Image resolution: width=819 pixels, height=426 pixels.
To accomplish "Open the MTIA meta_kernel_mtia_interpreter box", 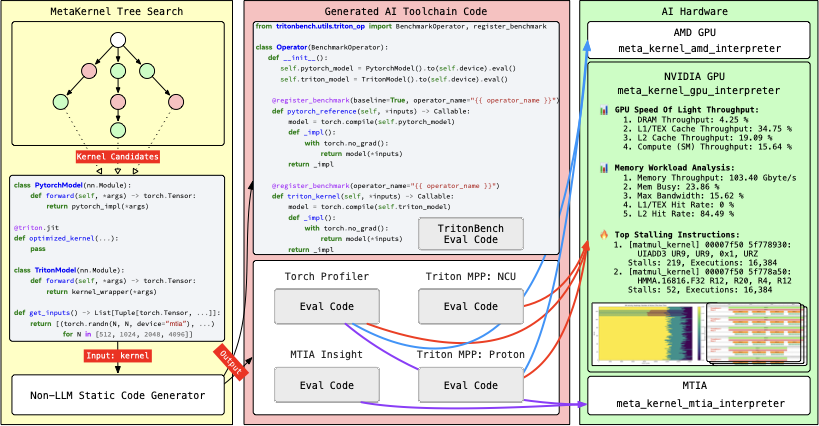I will 698,395.
